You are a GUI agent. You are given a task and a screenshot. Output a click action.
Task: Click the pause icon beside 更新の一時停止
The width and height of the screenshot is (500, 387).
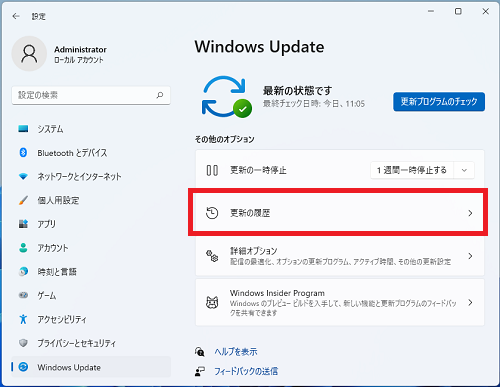[212, 170]
